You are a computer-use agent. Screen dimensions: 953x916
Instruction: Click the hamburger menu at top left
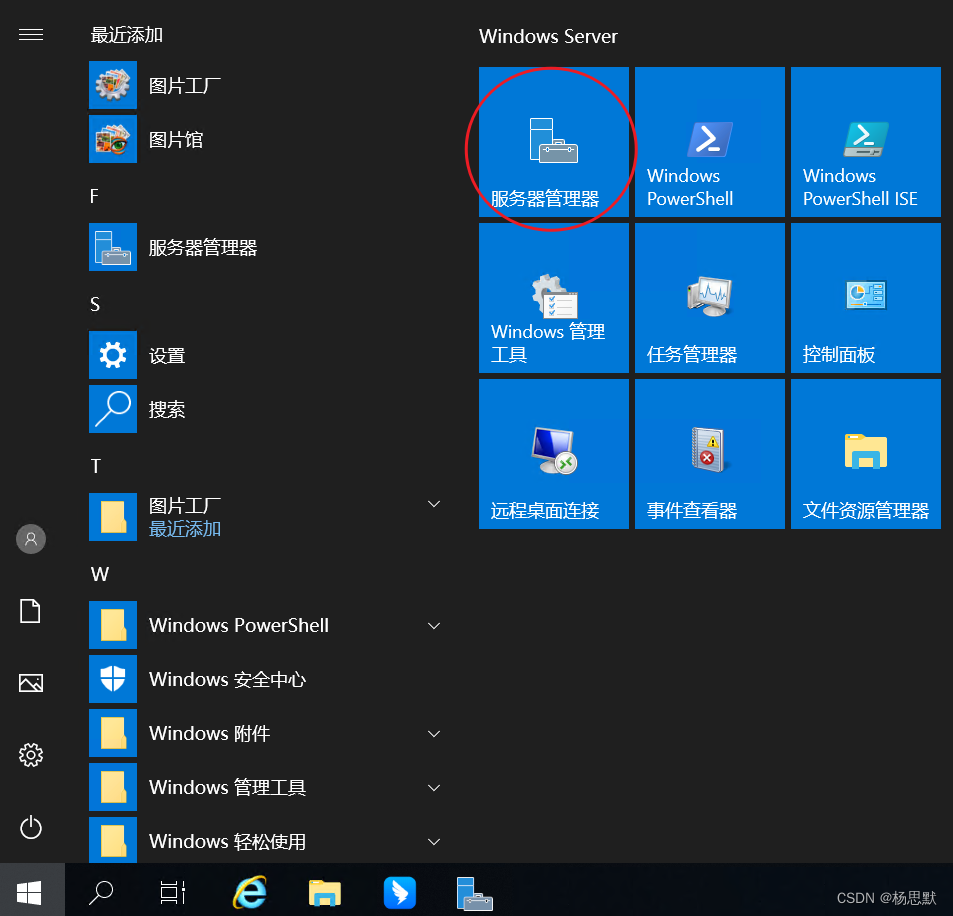point(31,35)
